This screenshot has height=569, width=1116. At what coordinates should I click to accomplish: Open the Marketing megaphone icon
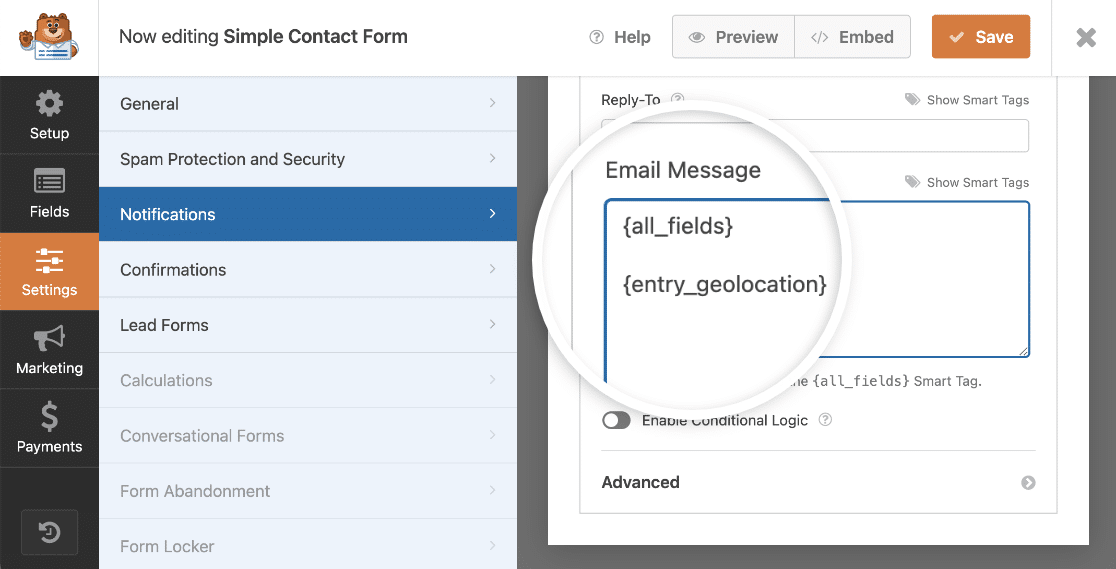(49, 339)
